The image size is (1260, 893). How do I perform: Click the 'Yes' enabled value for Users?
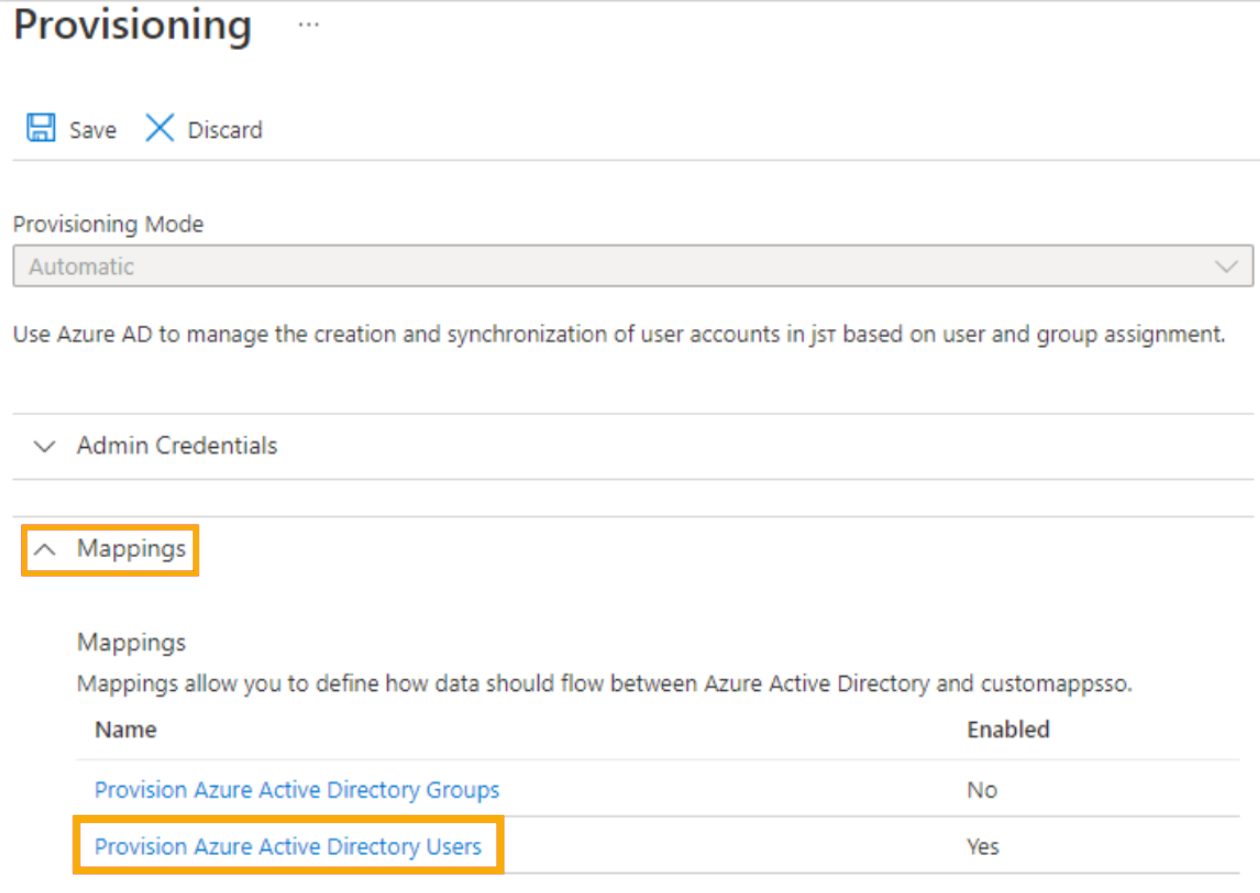[982, 847]
